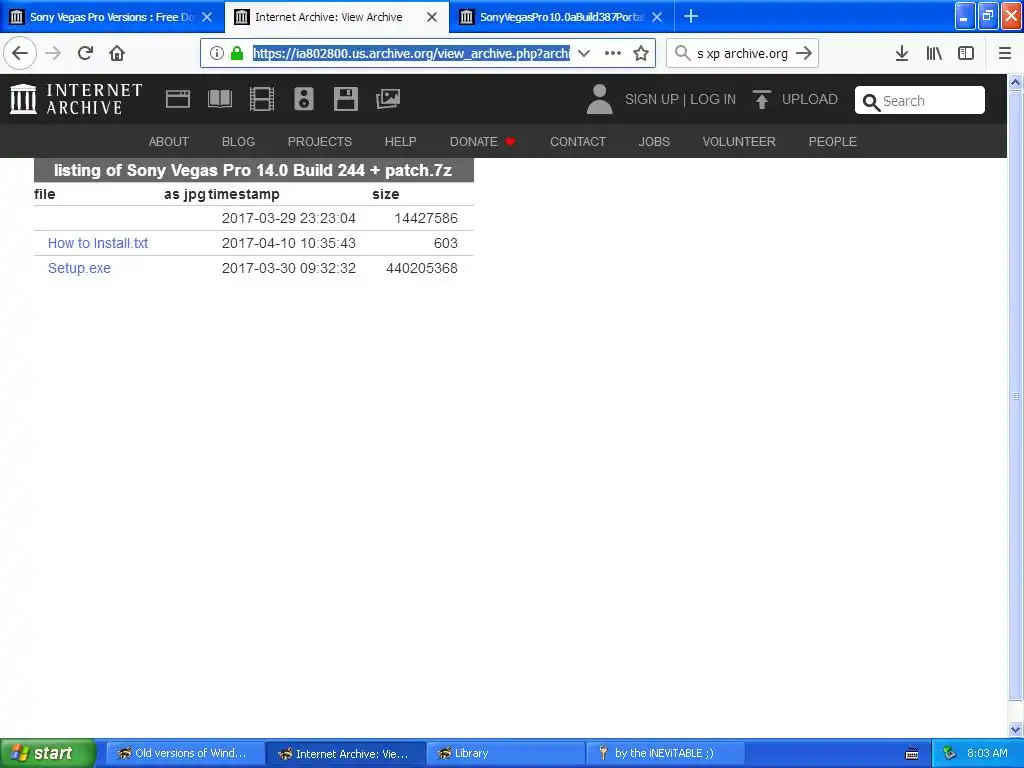1024x768 pixels.
Task: Click the upload arrow icon
Action: 761,99
